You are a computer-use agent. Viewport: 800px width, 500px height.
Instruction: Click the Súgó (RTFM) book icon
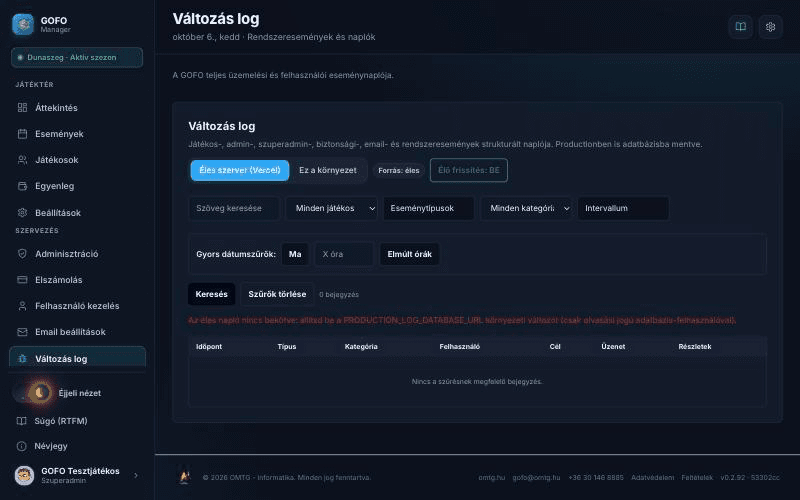[x=21, y=421]
